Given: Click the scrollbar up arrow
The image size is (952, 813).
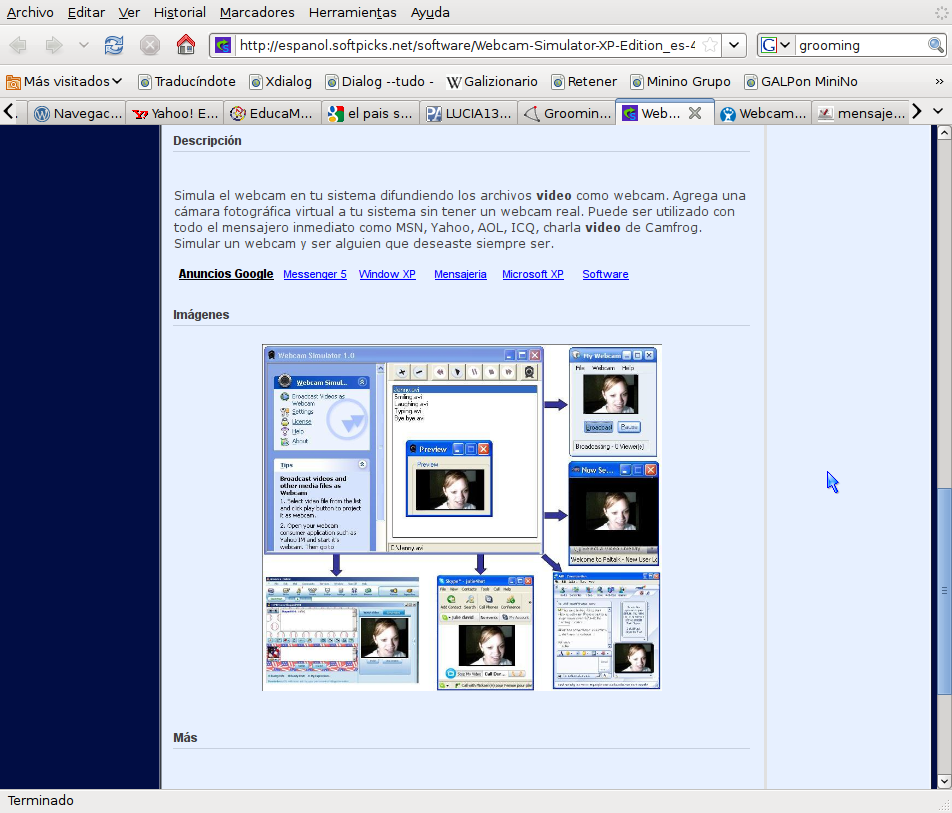Looking at the screenshot, I should click(944, 132).
